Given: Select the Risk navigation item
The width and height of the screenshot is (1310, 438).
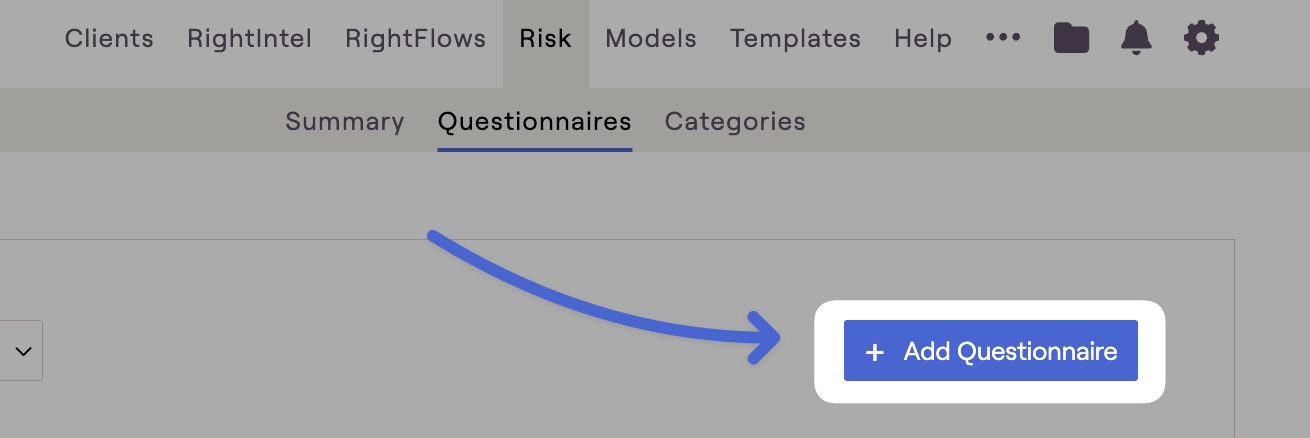Looking at the screenshot, I should (x=546, y=39).
